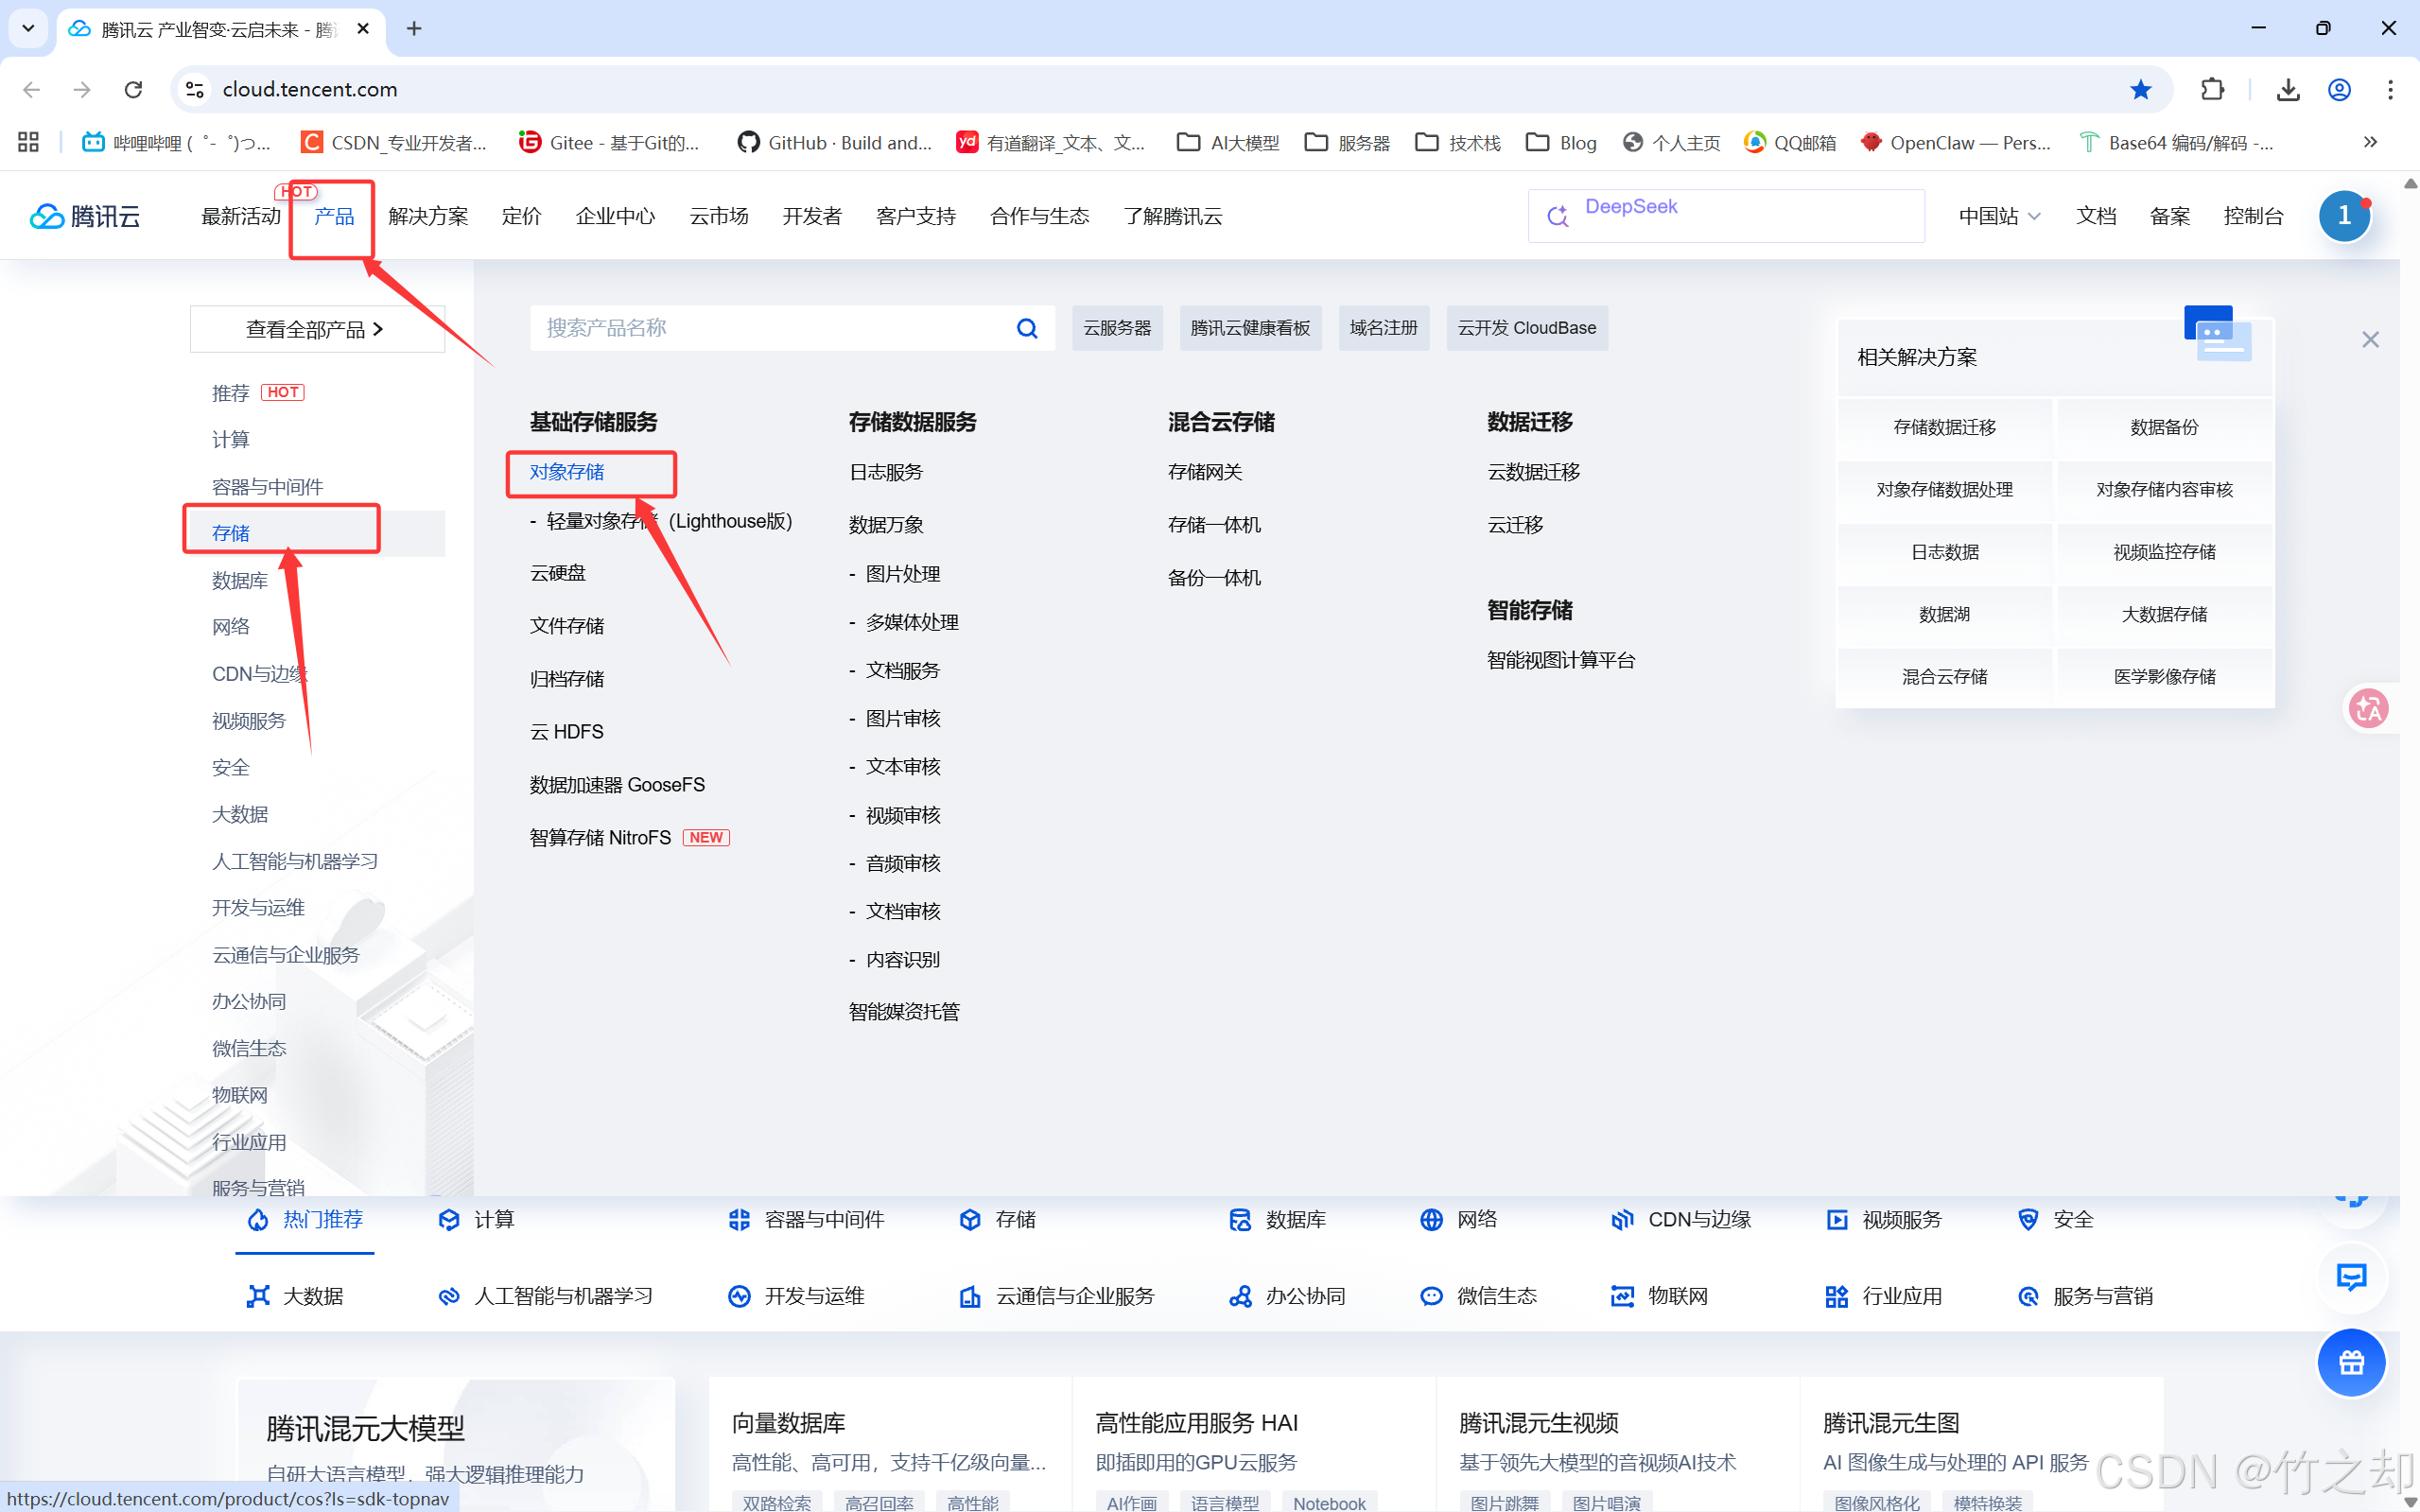Open the GitHub bookmark
The height and width of the screenshot is (1512, 2420).
point(834,142)
